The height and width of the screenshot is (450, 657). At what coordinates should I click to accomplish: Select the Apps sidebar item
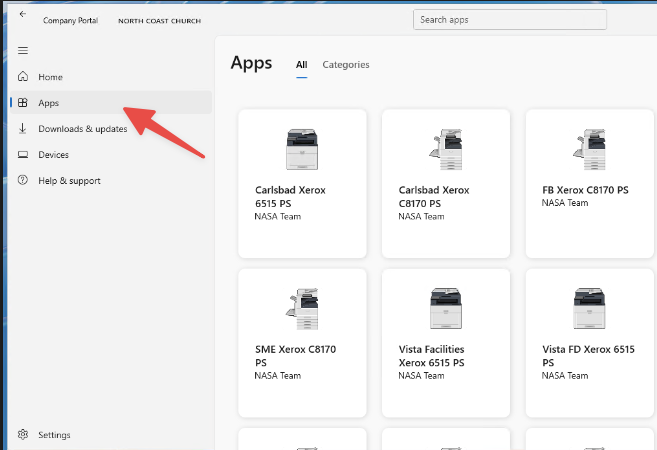coord(48,103)
